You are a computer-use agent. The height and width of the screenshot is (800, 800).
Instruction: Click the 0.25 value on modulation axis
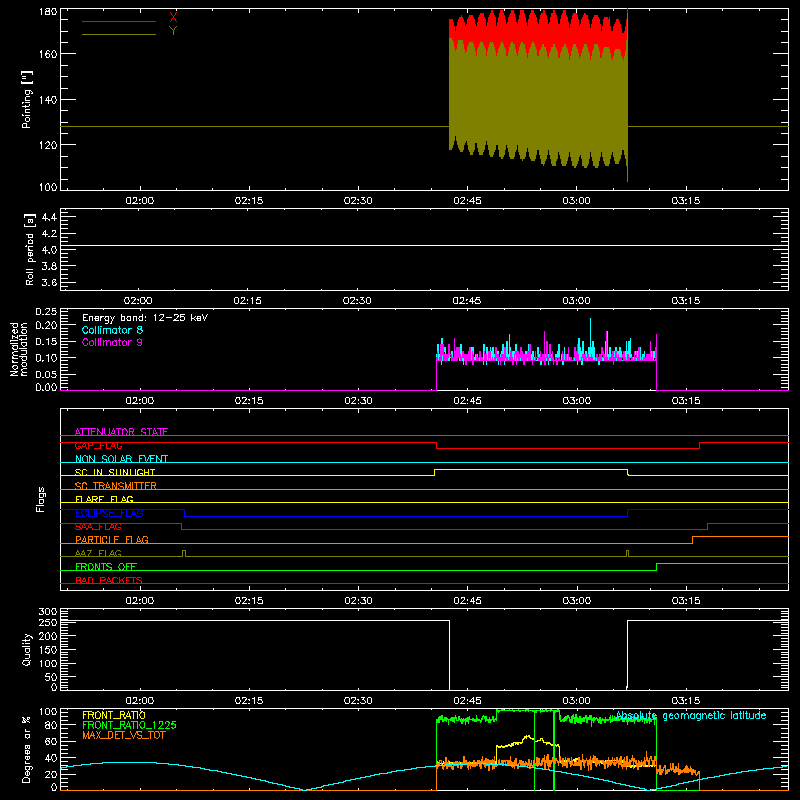point(46,312)
